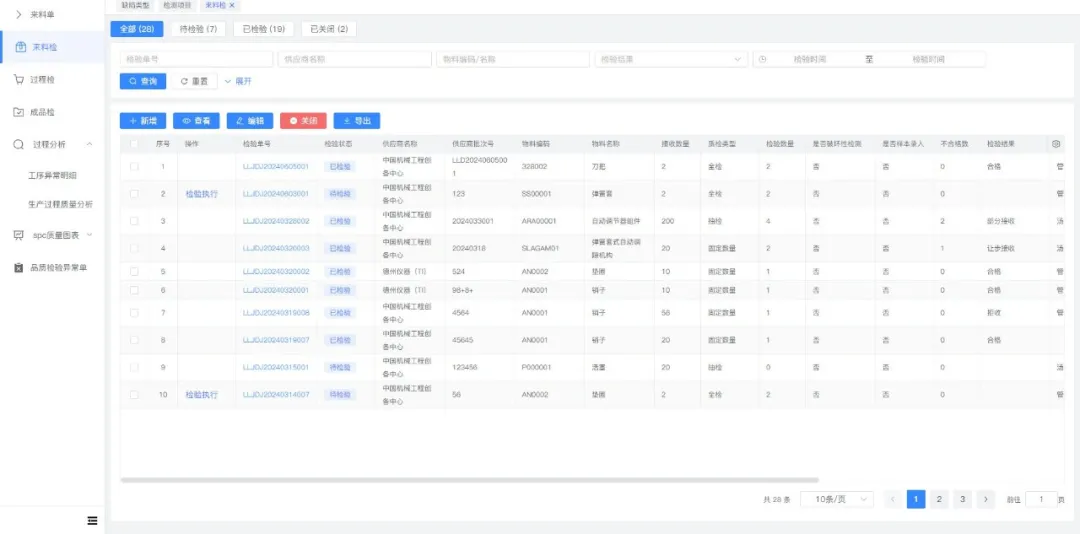Viewport: 1080px width, 534px height.
Task: Open the 检验结果 dropdown filter
Action: click(x=670, y=59)
